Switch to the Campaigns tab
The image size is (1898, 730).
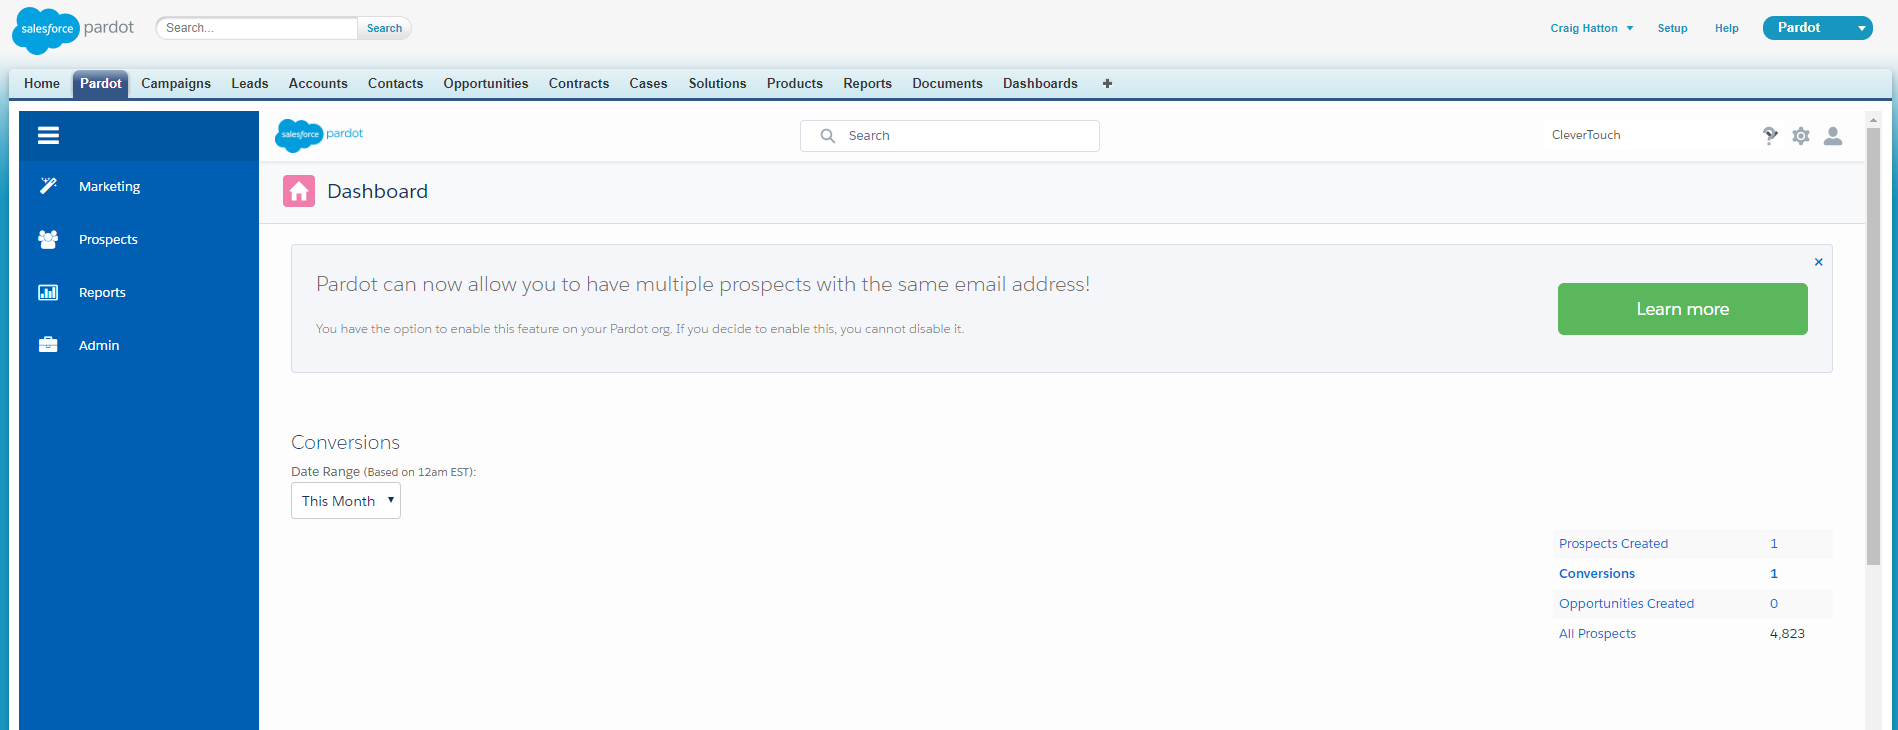(x=176, y=84)
